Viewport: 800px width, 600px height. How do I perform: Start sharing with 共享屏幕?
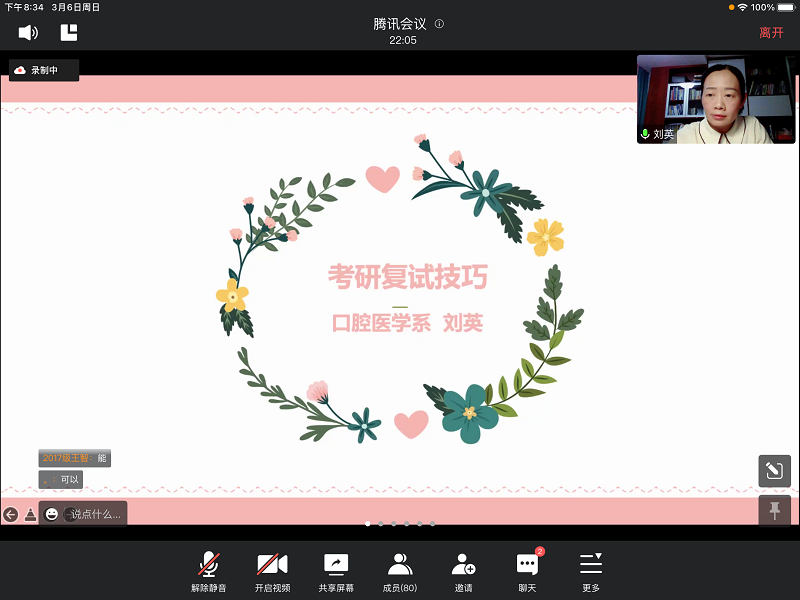point(336,572)
